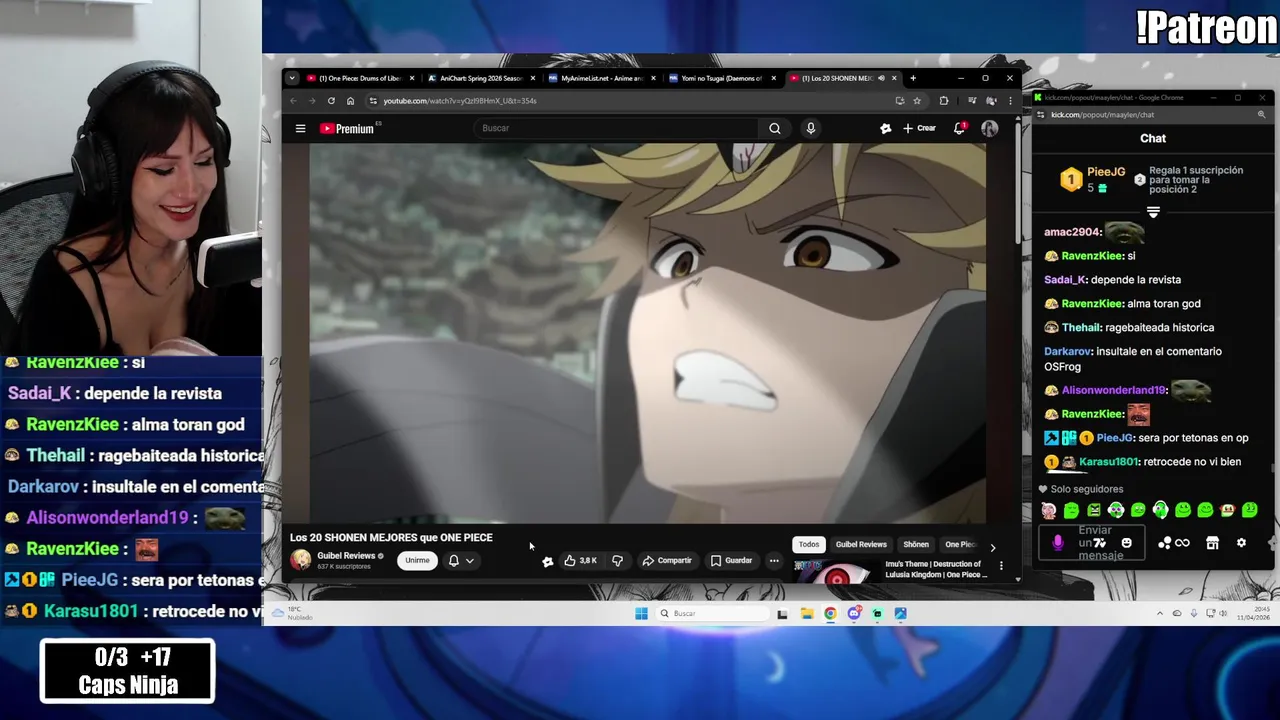Open Chrome from the taskbar

pos(830,614)
